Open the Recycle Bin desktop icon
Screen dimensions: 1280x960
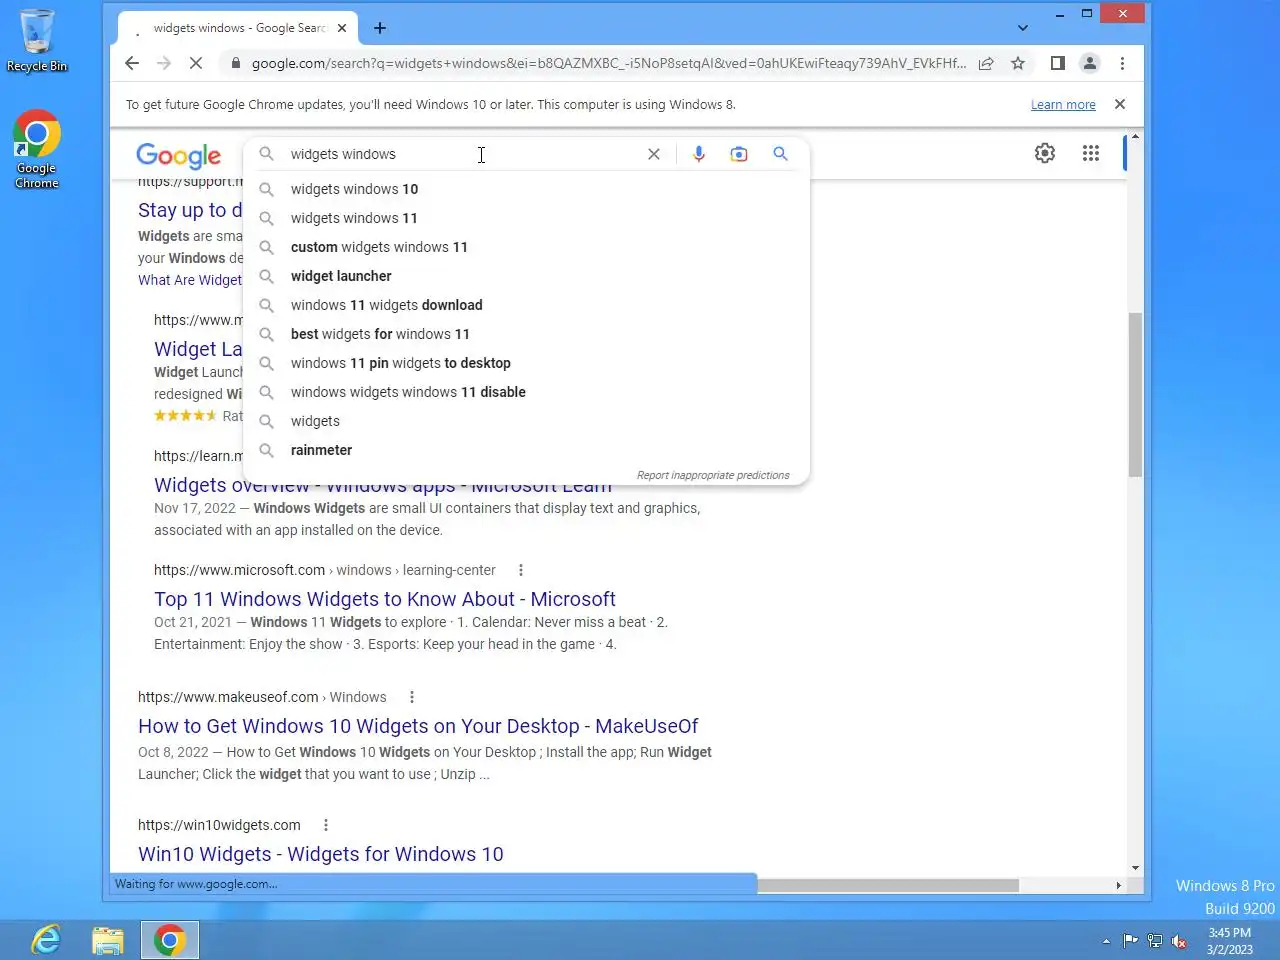[37, 41]
